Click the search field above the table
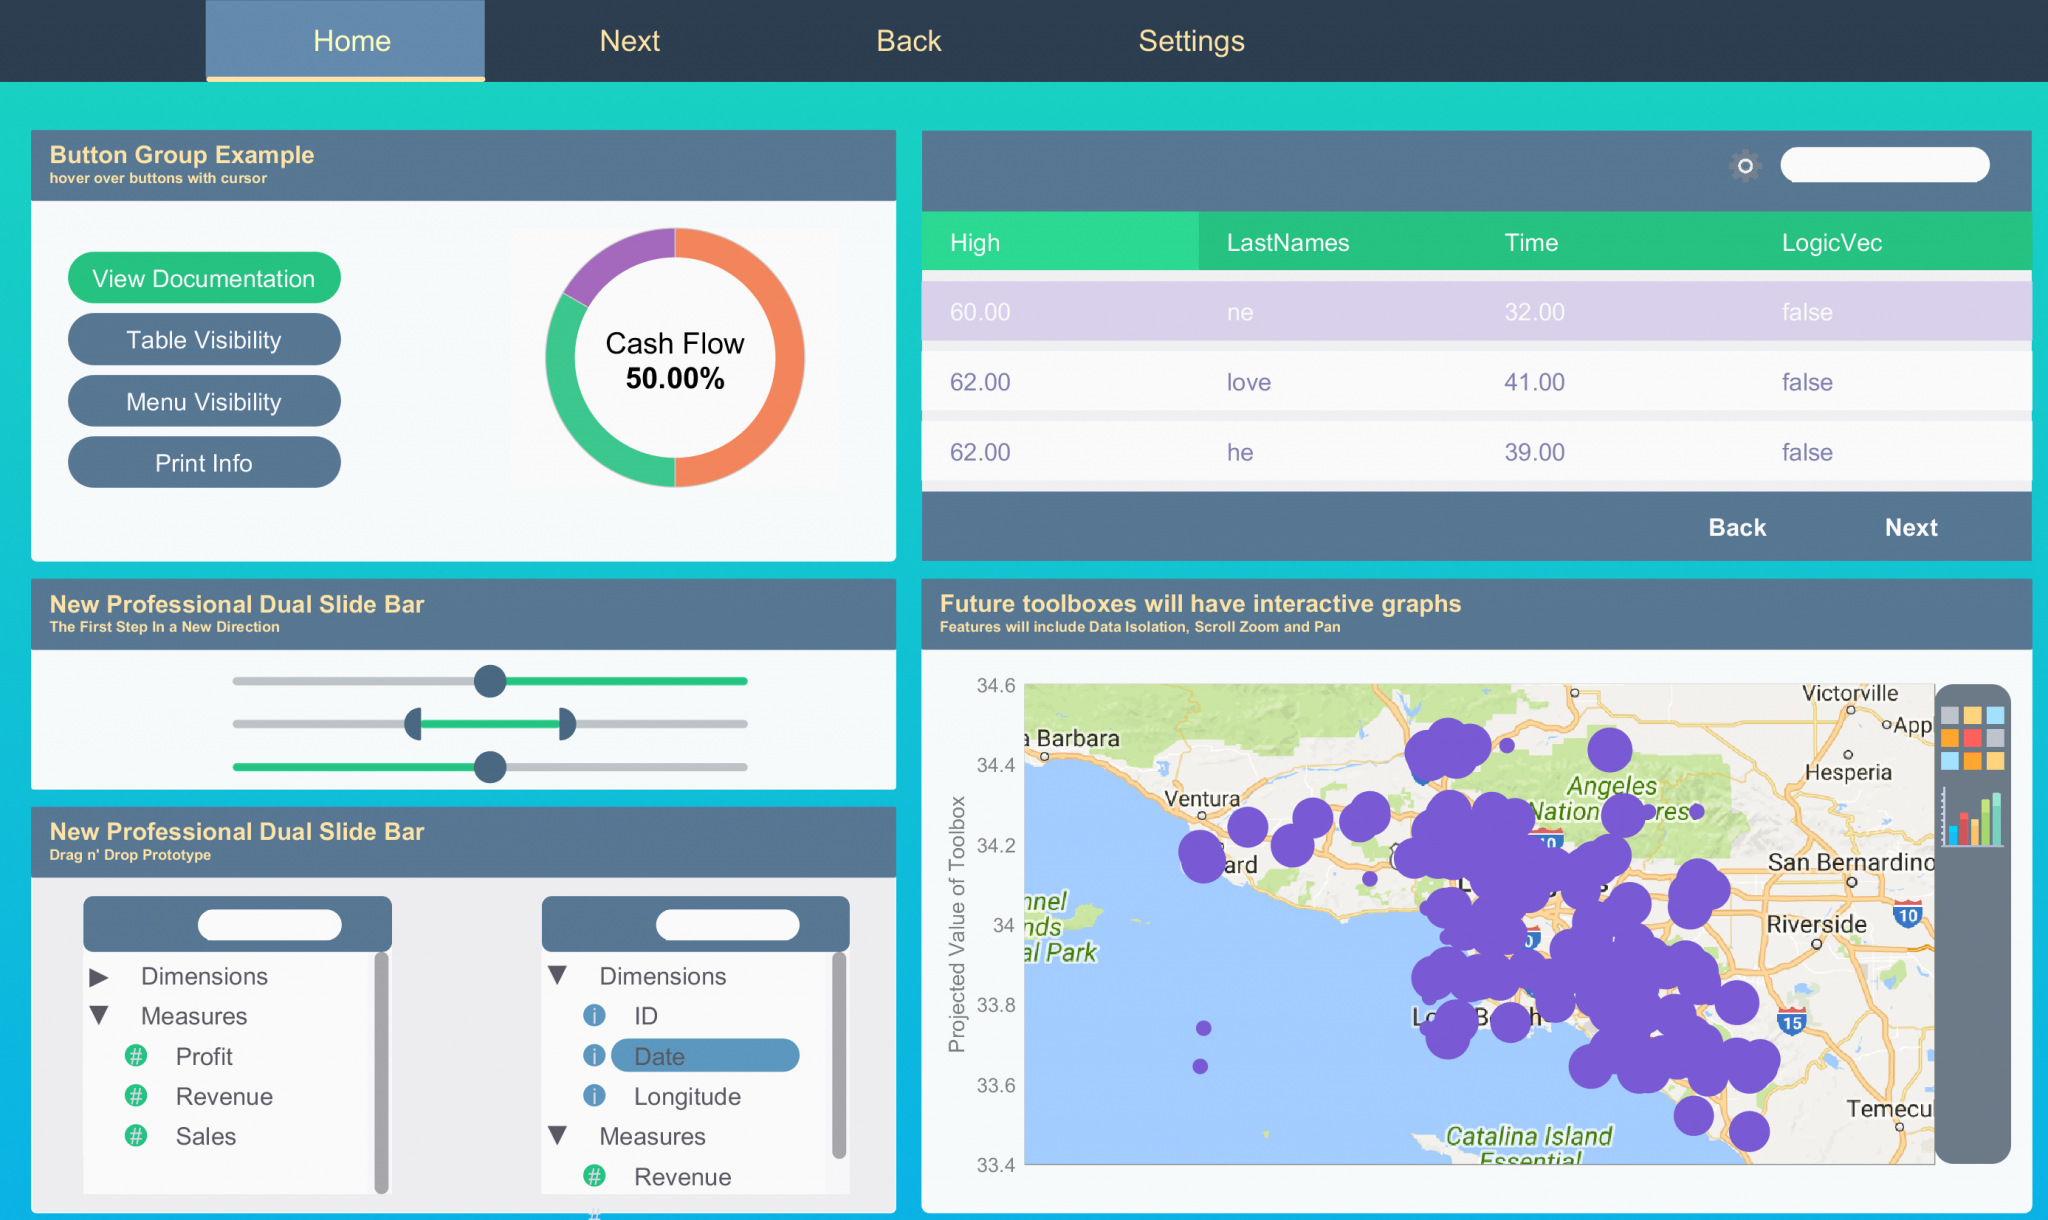 1884,165
